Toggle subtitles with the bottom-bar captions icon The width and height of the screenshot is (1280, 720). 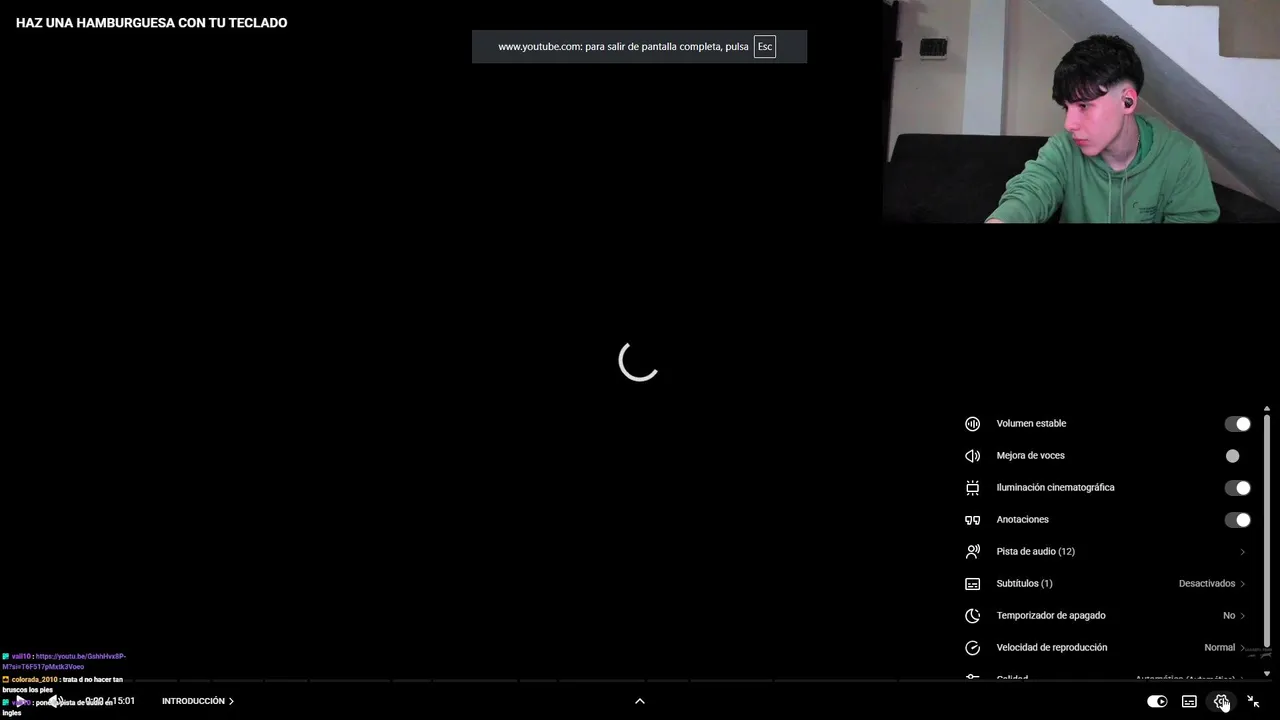(x=1189, y=701)
